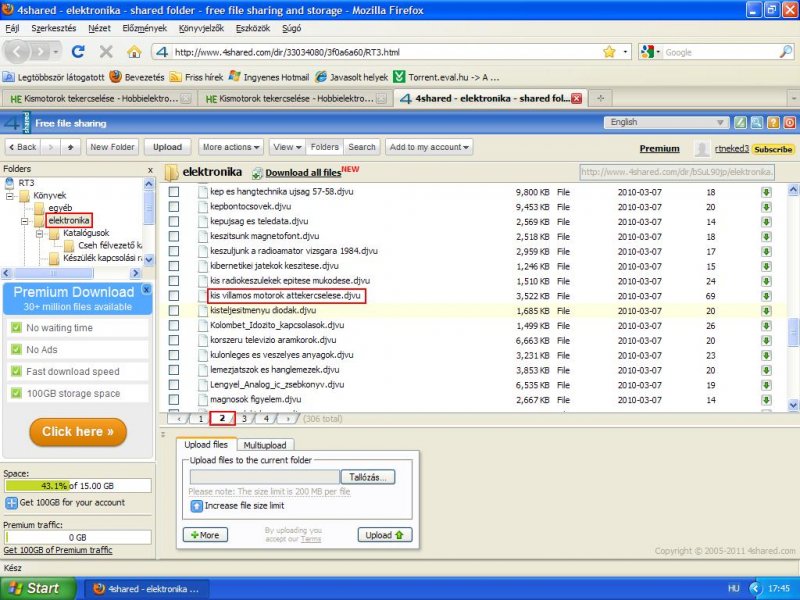The width and height of the screenshot is (800, 600).
Task: Collapse the Katalógusok tree node
Action: (x=39, y=234)
